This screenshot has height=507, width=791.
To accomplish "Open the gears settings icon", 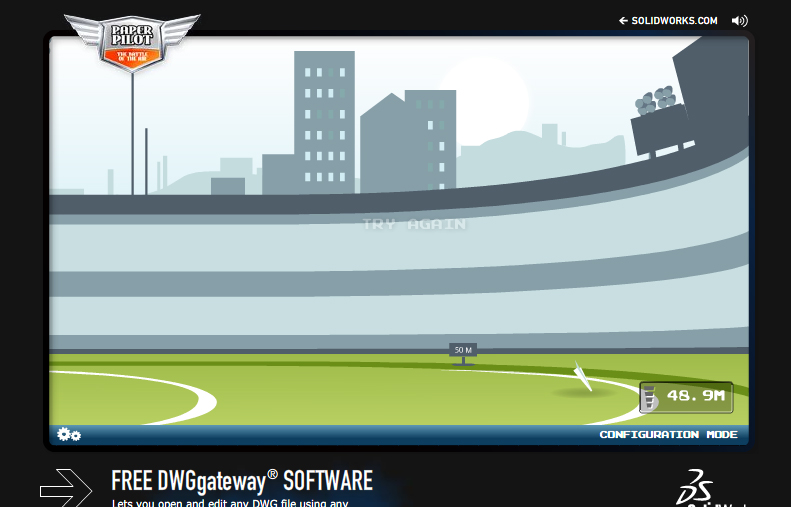I will coord(69,434).
